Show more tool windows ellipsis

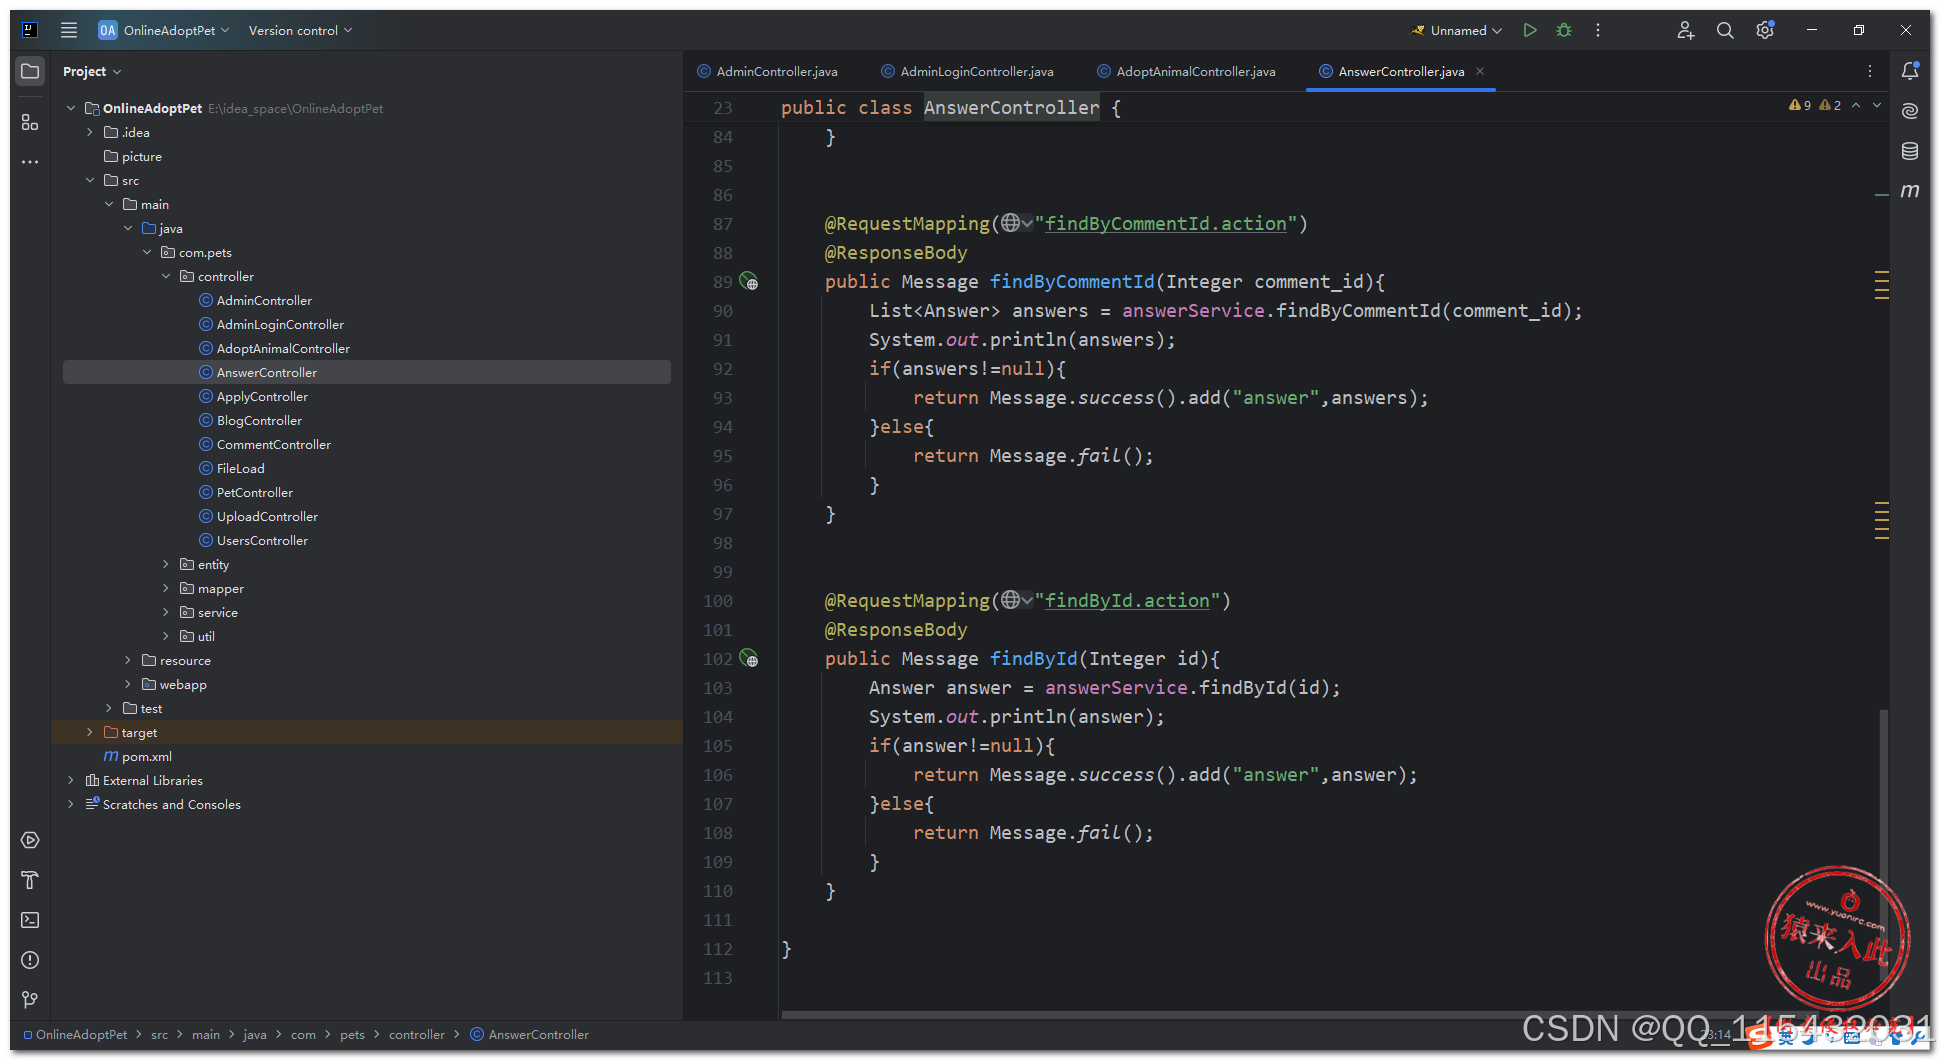pos(30,161)
